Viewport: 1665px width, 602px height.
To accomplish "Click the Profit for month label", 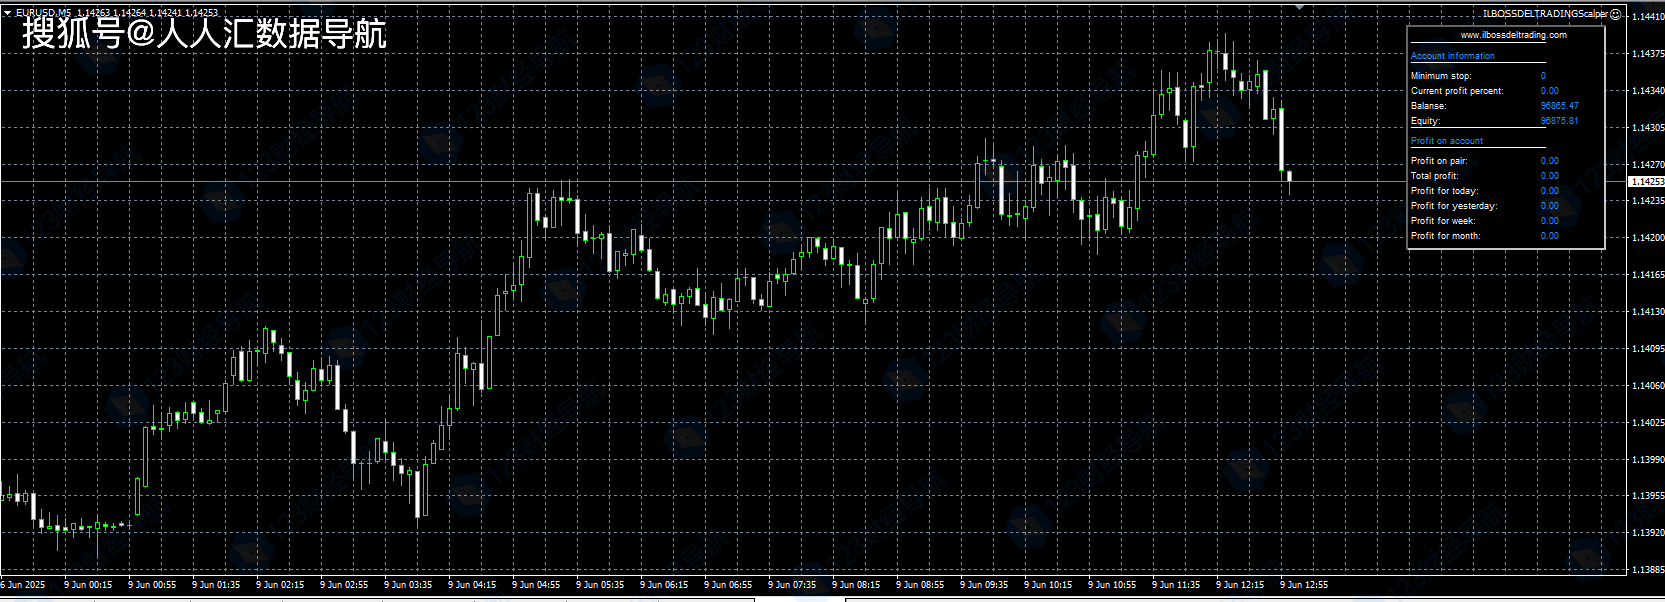I will point(1445,236).
